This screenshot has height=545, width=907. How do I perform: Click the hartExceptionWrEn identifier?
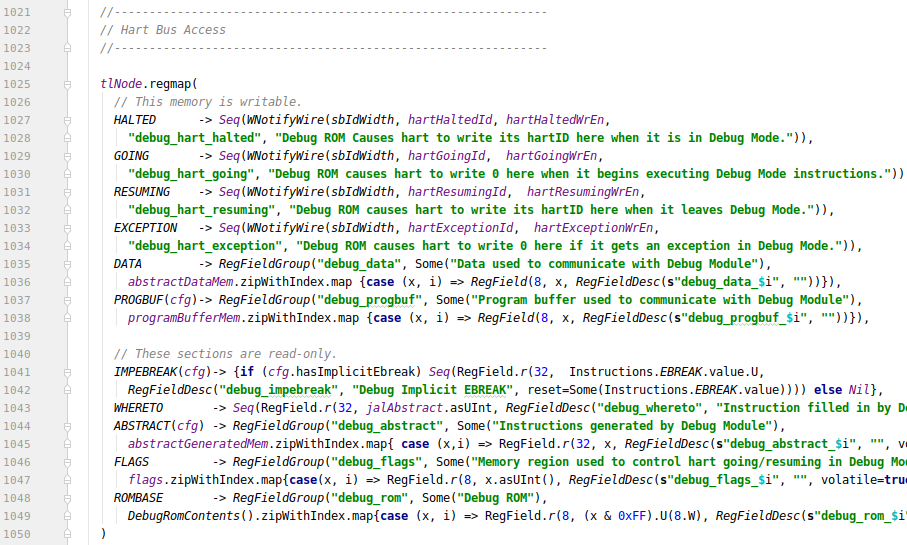593,227
